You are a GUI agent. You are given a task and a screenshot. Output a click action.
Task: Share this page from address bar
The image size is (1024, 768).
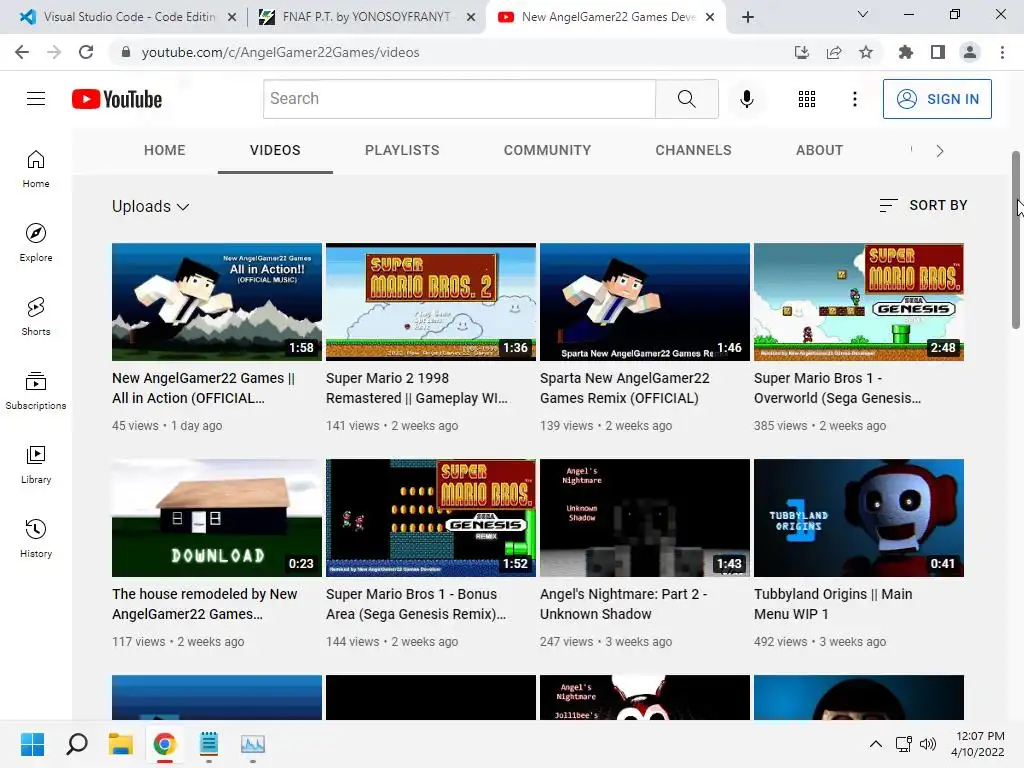click(834, 52)
